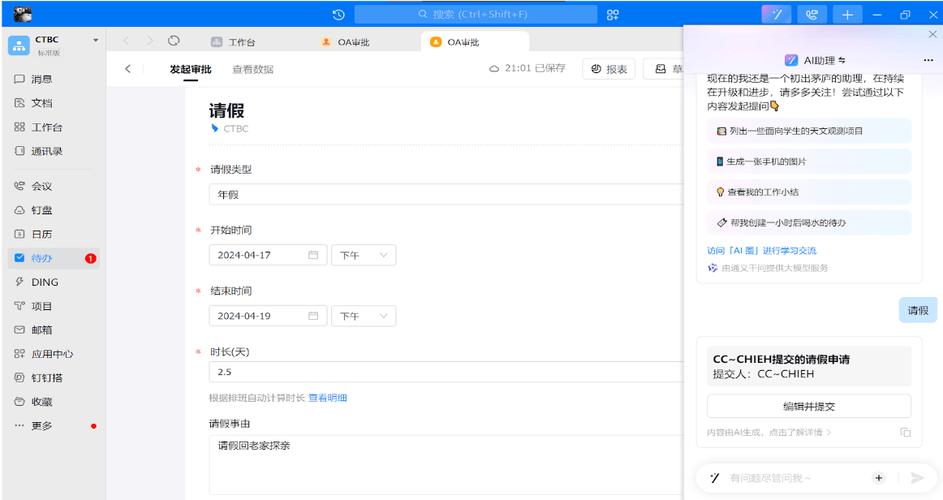The width and height of the screenshot is (943, 500).
Task: Open 邮箱 in the sidebar
Action: click(x=54, y=330)
